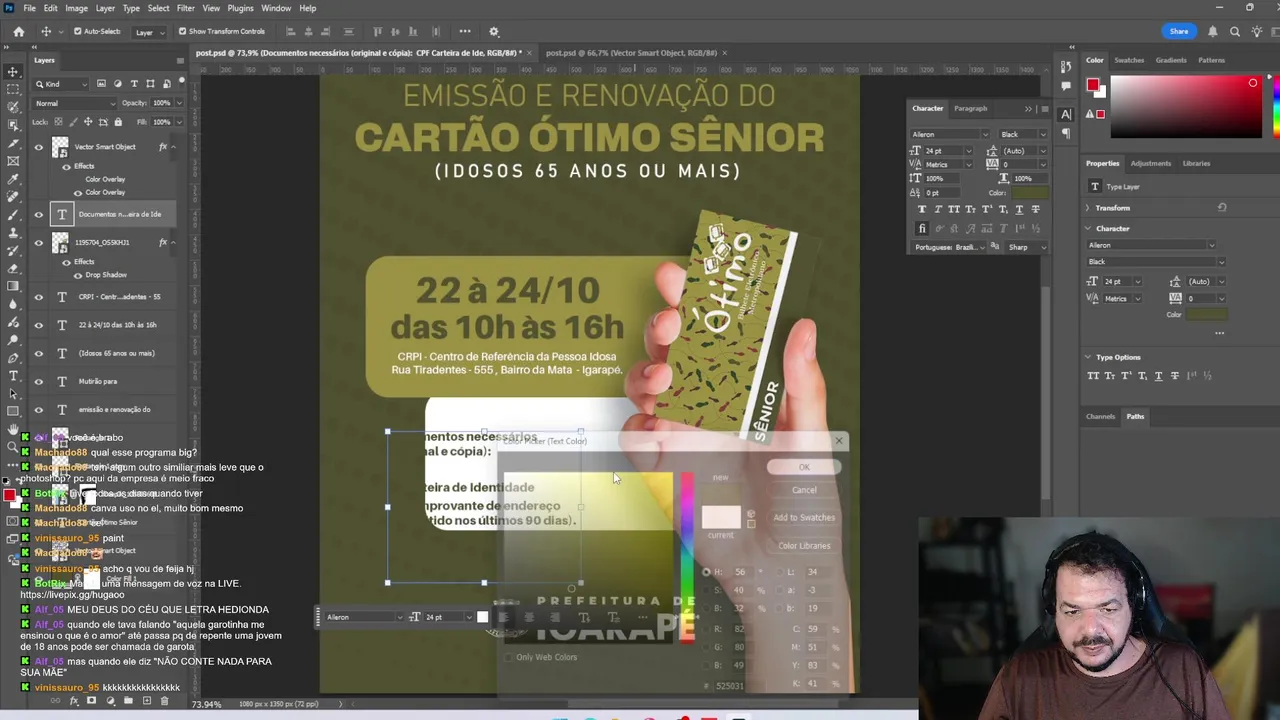Select the Eyedropper tool
This screenshot has width=1280, height=720.
coord(13,179)
